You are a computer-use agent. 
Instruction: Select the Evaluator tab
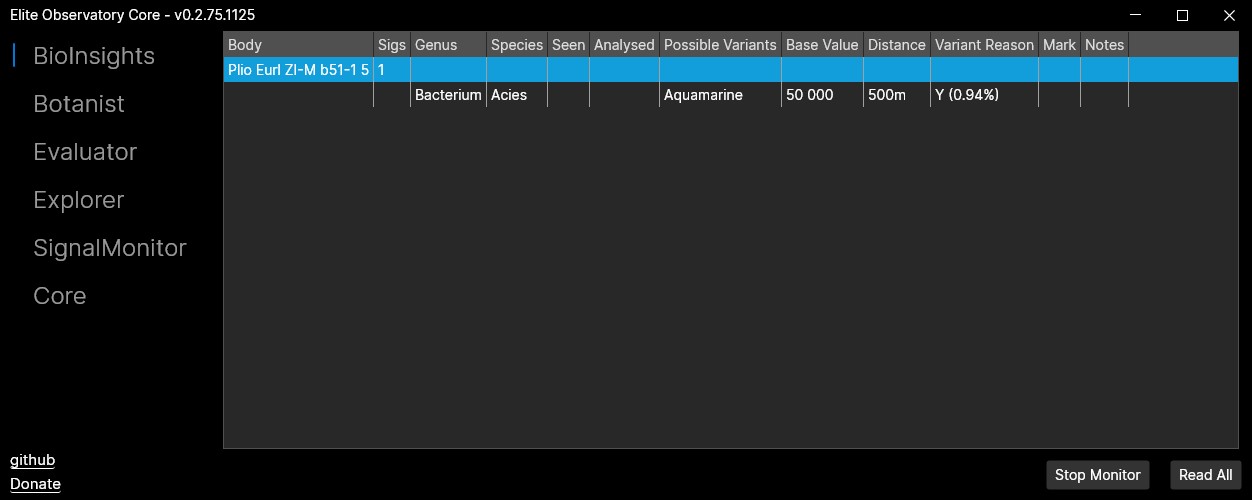tap(85, 152)
